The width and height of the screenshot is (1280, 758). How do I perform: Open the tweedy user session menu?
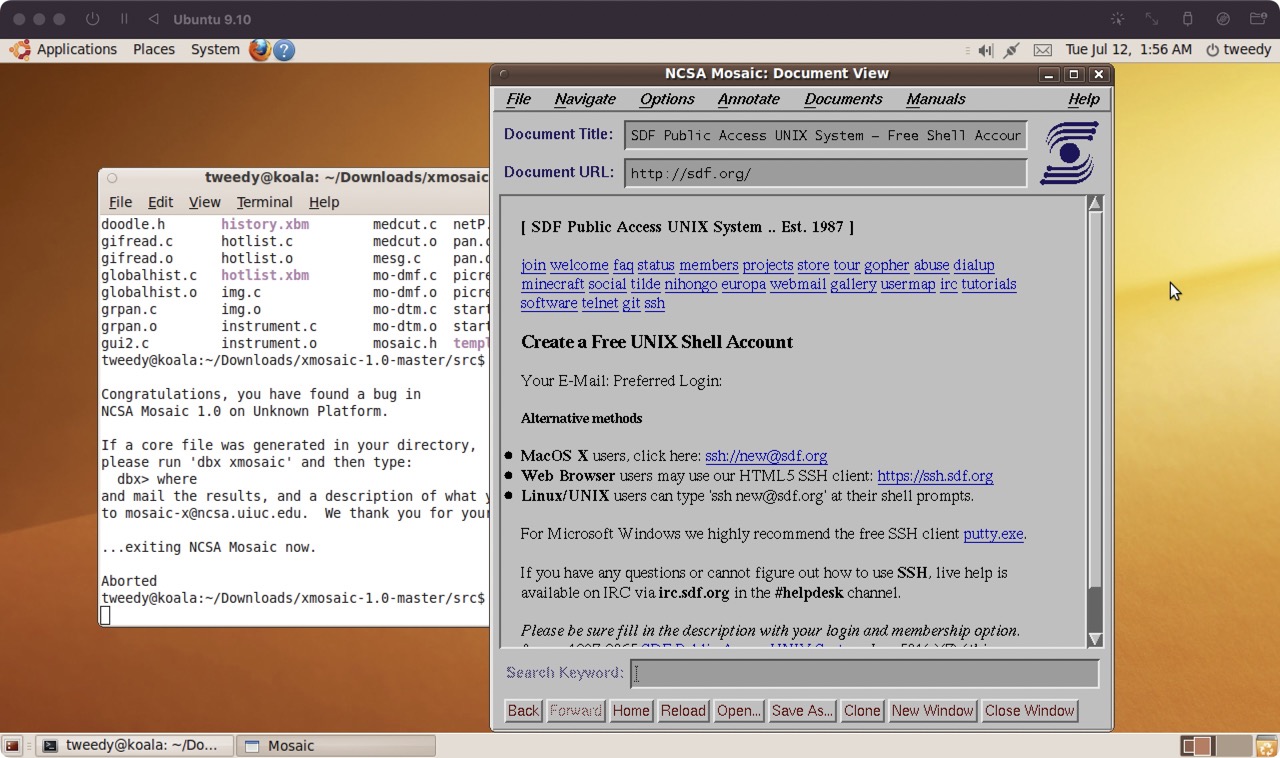[x=1238, y=49]
